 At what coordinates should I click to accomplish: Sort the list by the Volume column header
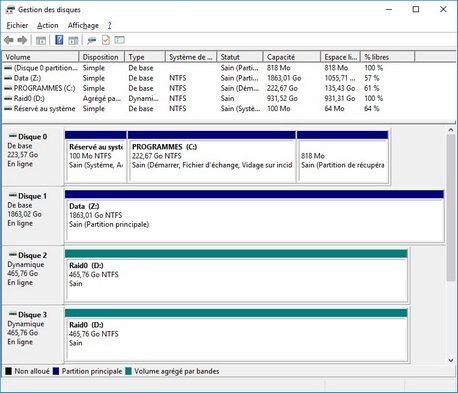(41, 57)
